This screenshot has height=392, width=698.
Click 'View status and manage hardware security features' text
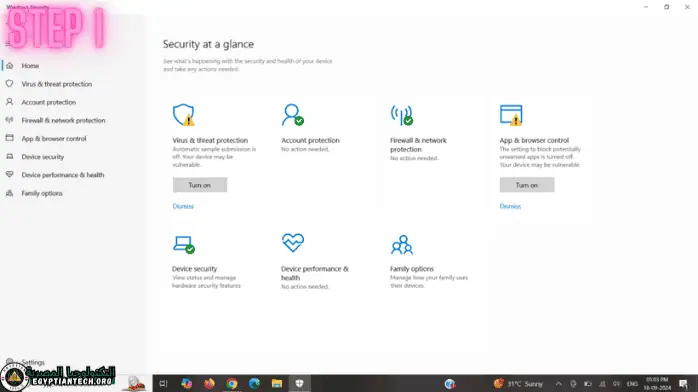click(x=207, y=282)
